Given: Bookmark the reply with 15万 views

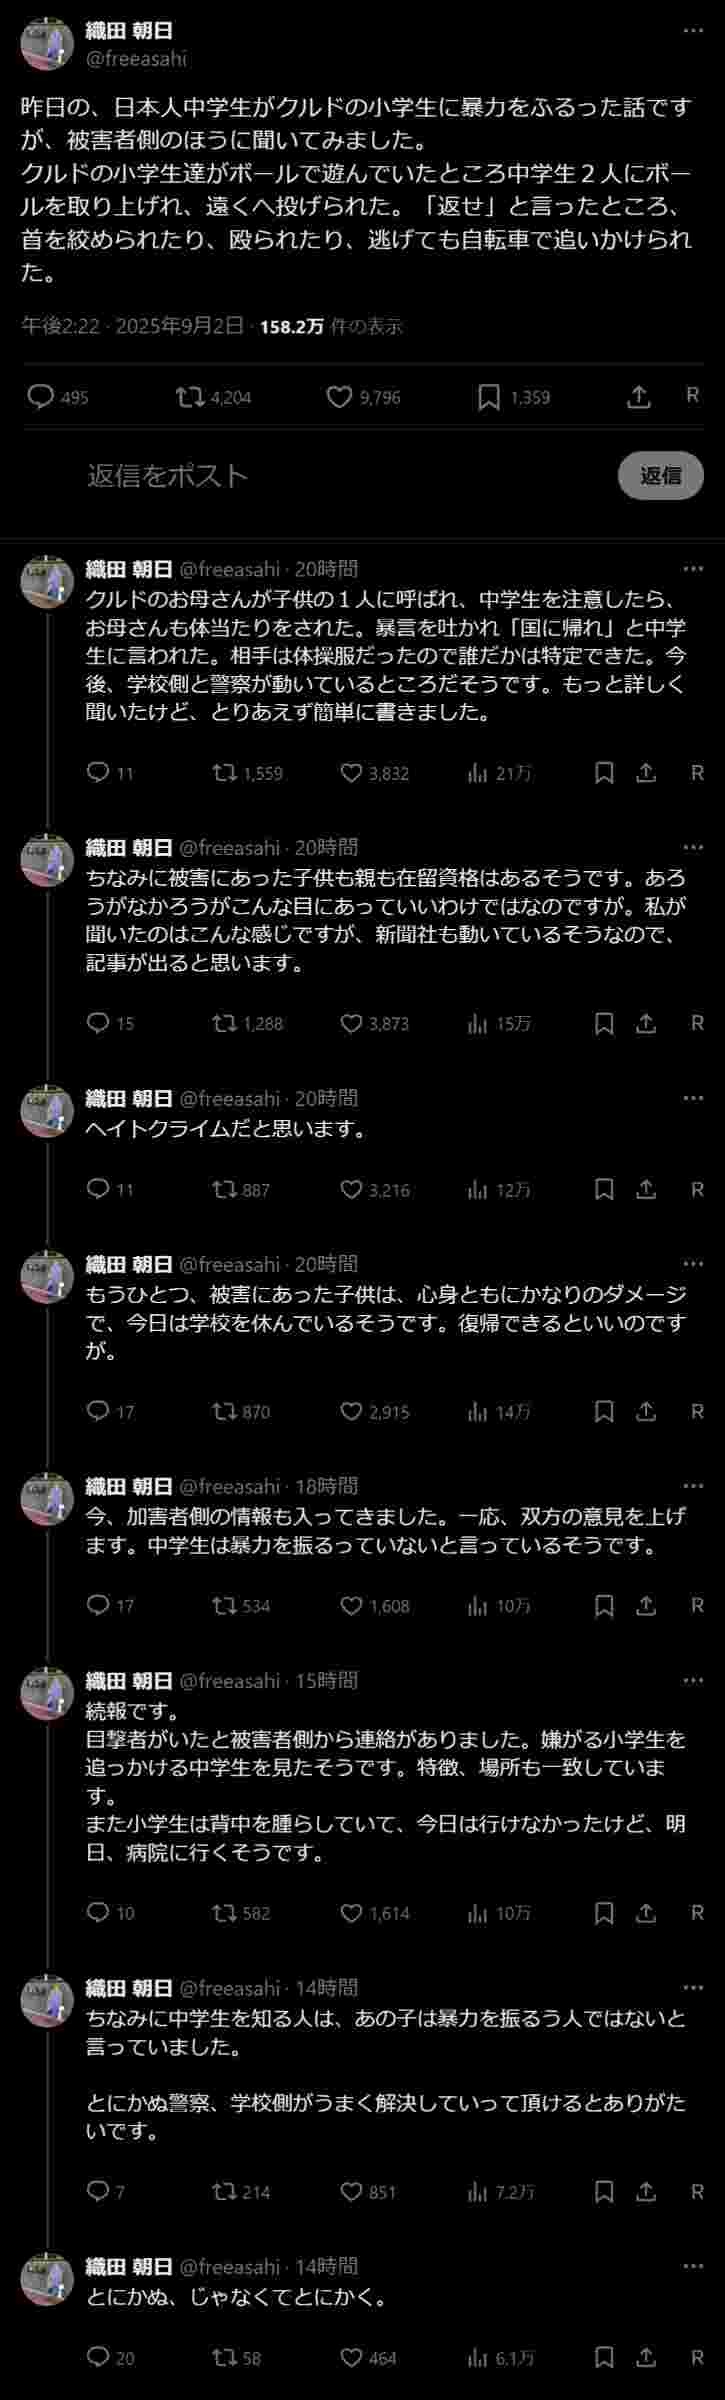Looking at the screenshot, I should pos(604,1023).
